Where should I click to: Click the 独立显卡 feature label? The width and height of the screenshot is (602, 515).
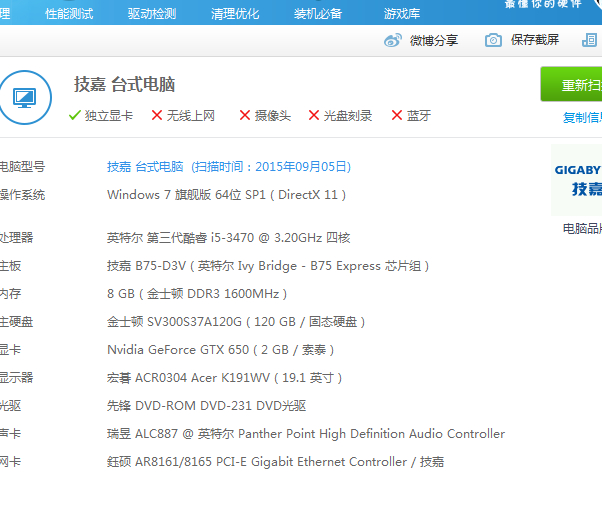(x=109, y=116)
